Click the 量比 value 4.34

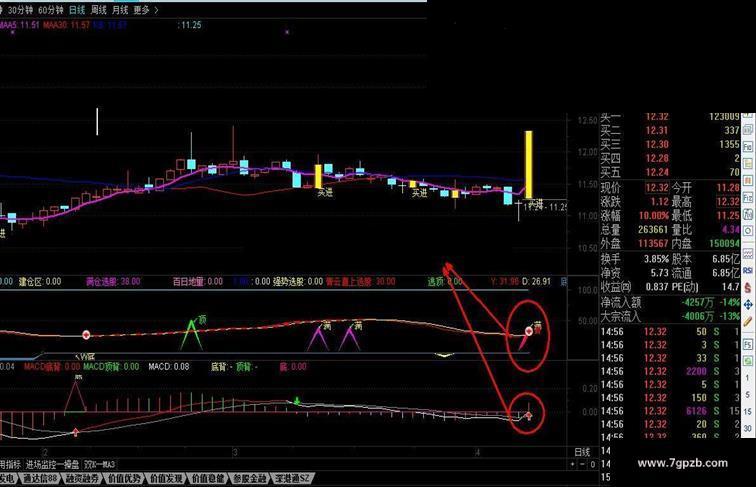point(730,230)
